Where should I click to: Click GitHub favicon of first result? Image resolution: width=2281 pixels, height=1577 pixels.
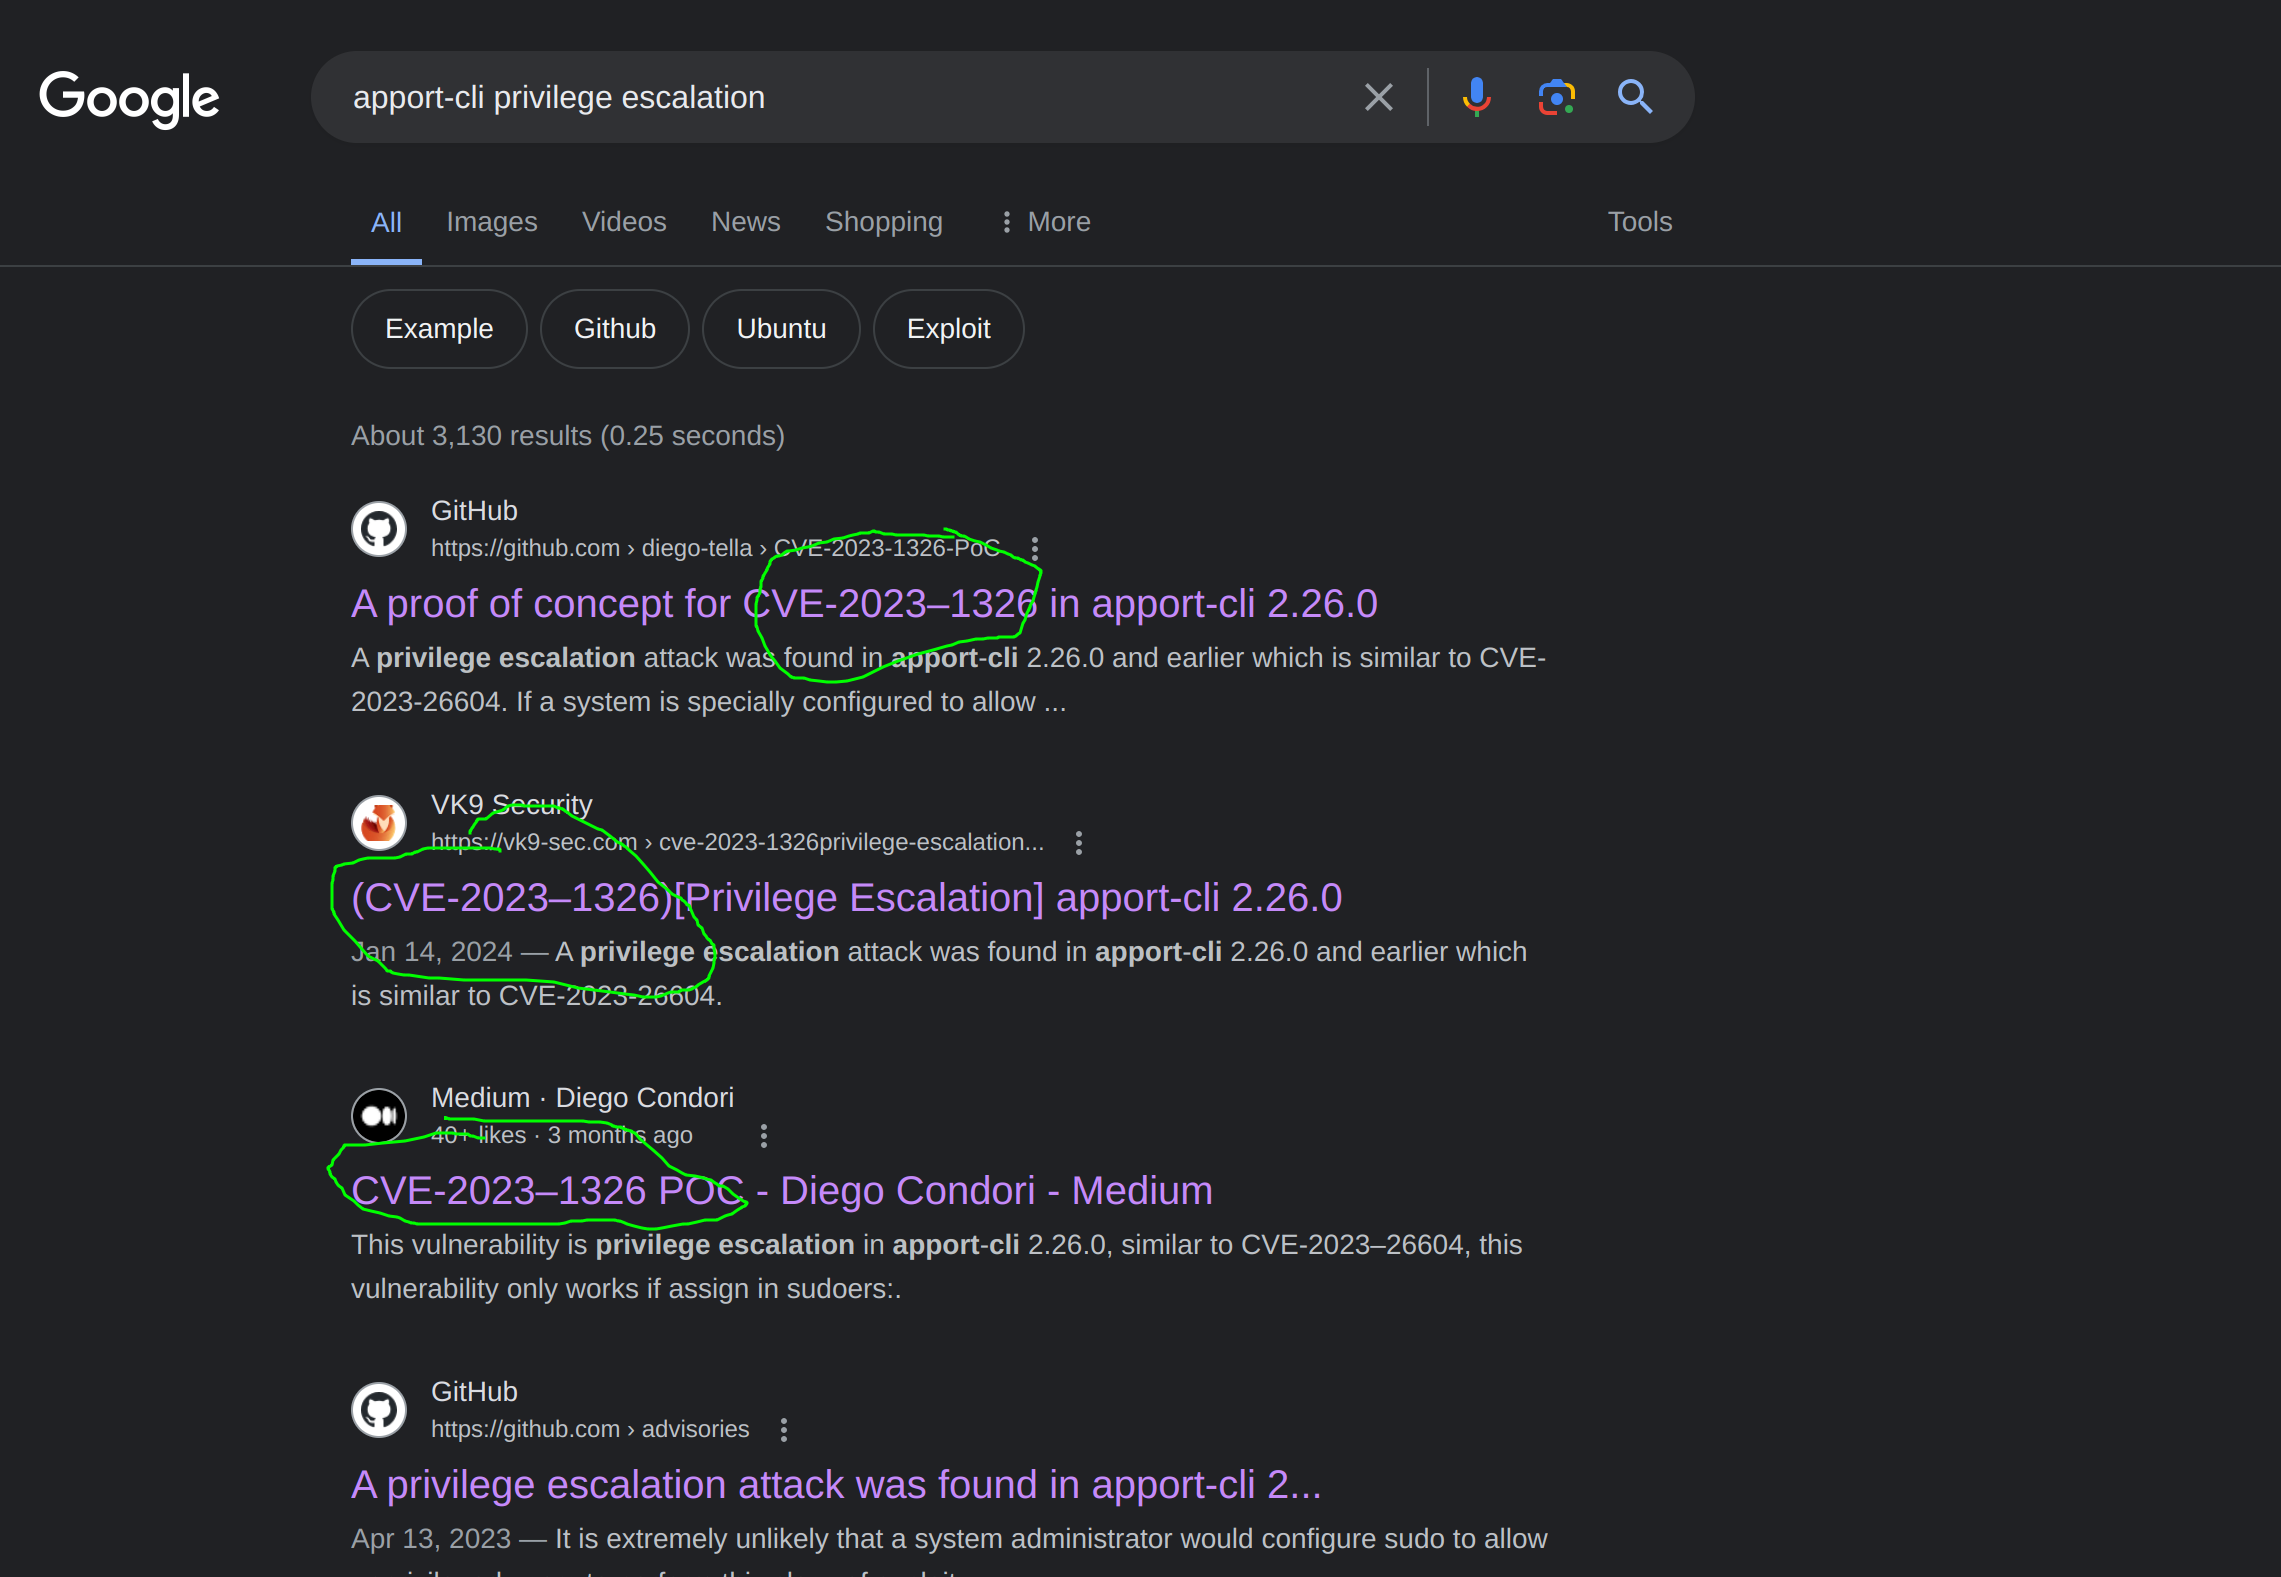coord(379,529)
